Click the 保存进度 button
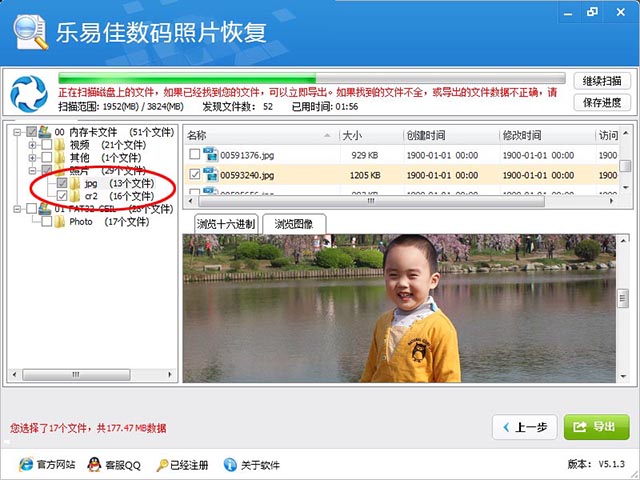 click(602, 102)
